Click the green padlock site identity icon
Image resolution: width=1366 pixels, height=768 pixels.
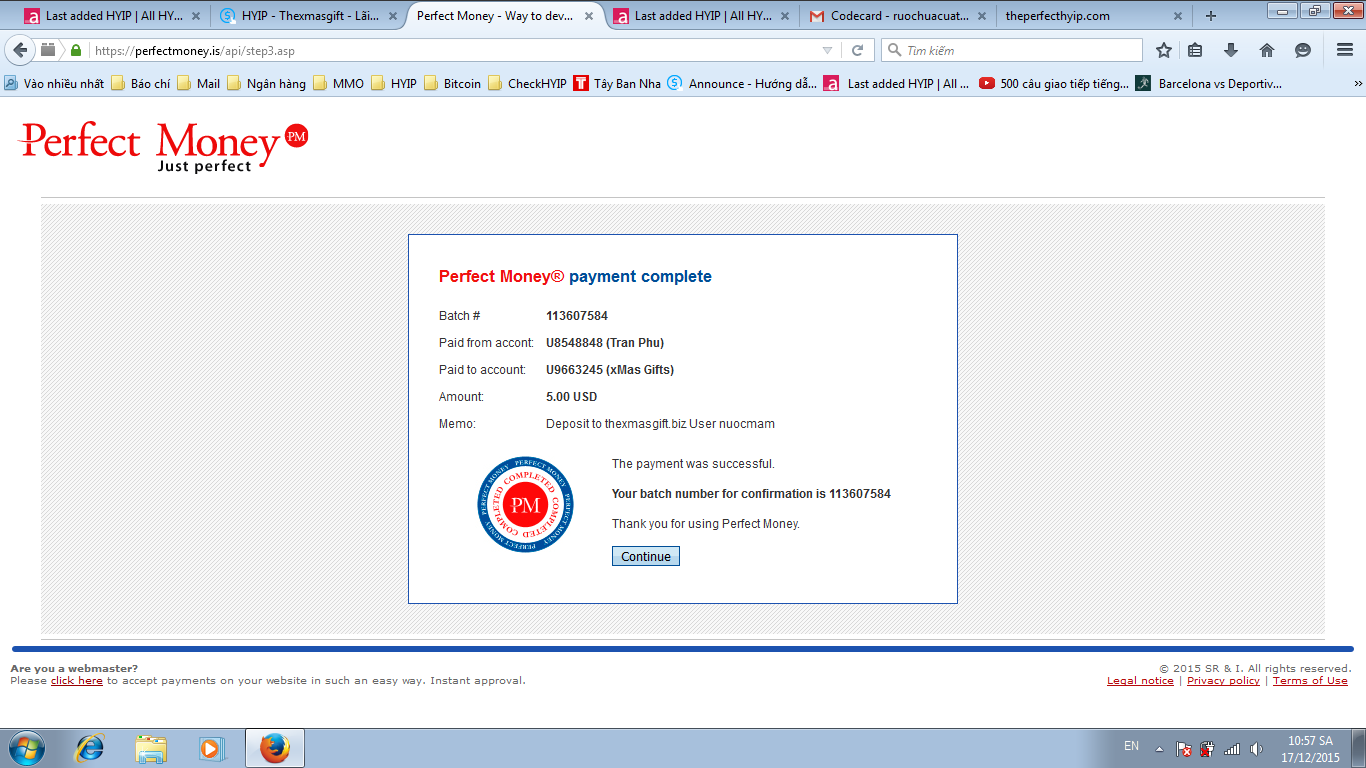[76, 50]
